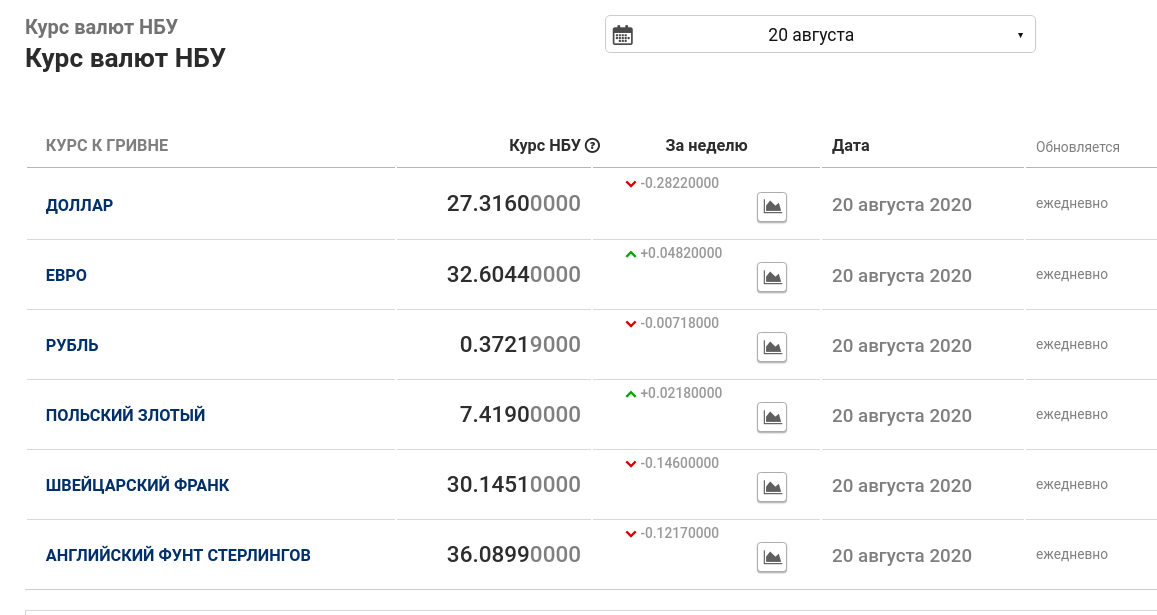Click ежедневно in the Английский фунт row
The height and width of the screenshot is (615, 1157).
pos(1071,554)
